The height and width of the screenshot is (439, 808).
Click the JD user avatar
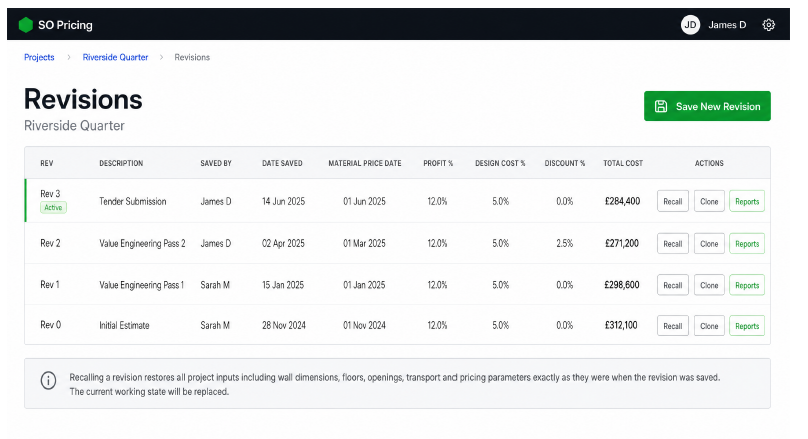[690, 25]
